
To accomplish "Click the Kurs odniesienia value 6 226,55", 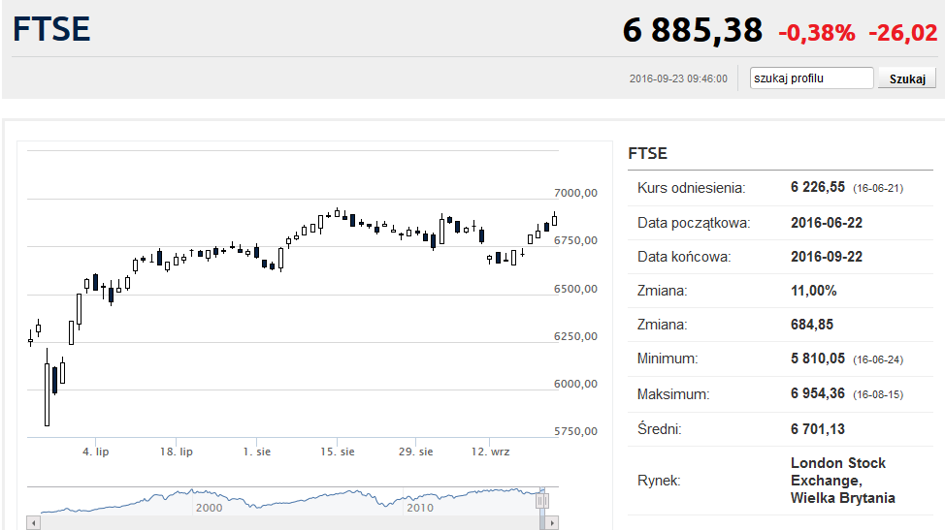I will click(x=818, y=187).
